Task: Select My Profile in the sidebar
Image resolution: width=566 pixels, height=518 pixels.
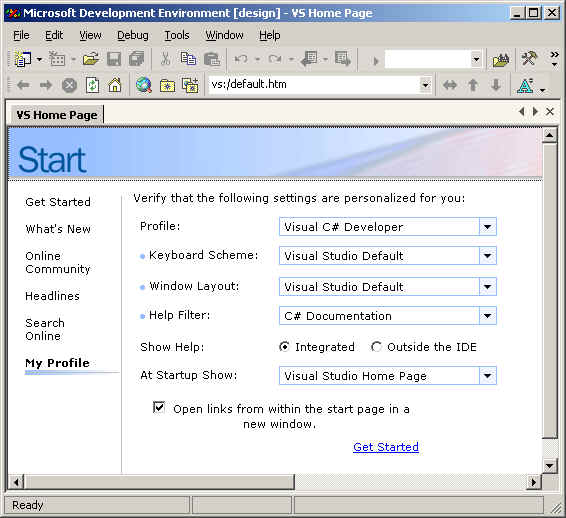Action: click(57, 363)
